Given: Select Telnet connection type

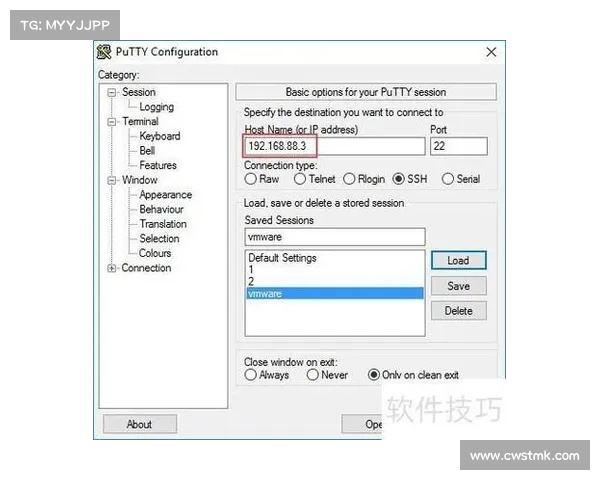Looking at the screenshot, I should [x=315, y=179].
